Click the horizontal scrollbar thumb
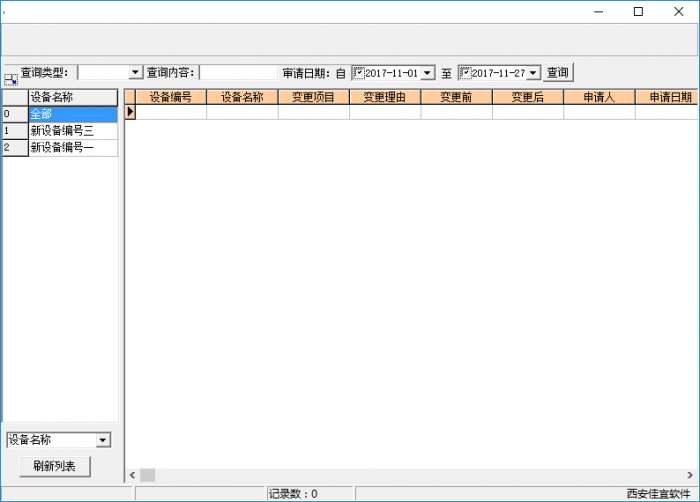 (x=148, y=475)
